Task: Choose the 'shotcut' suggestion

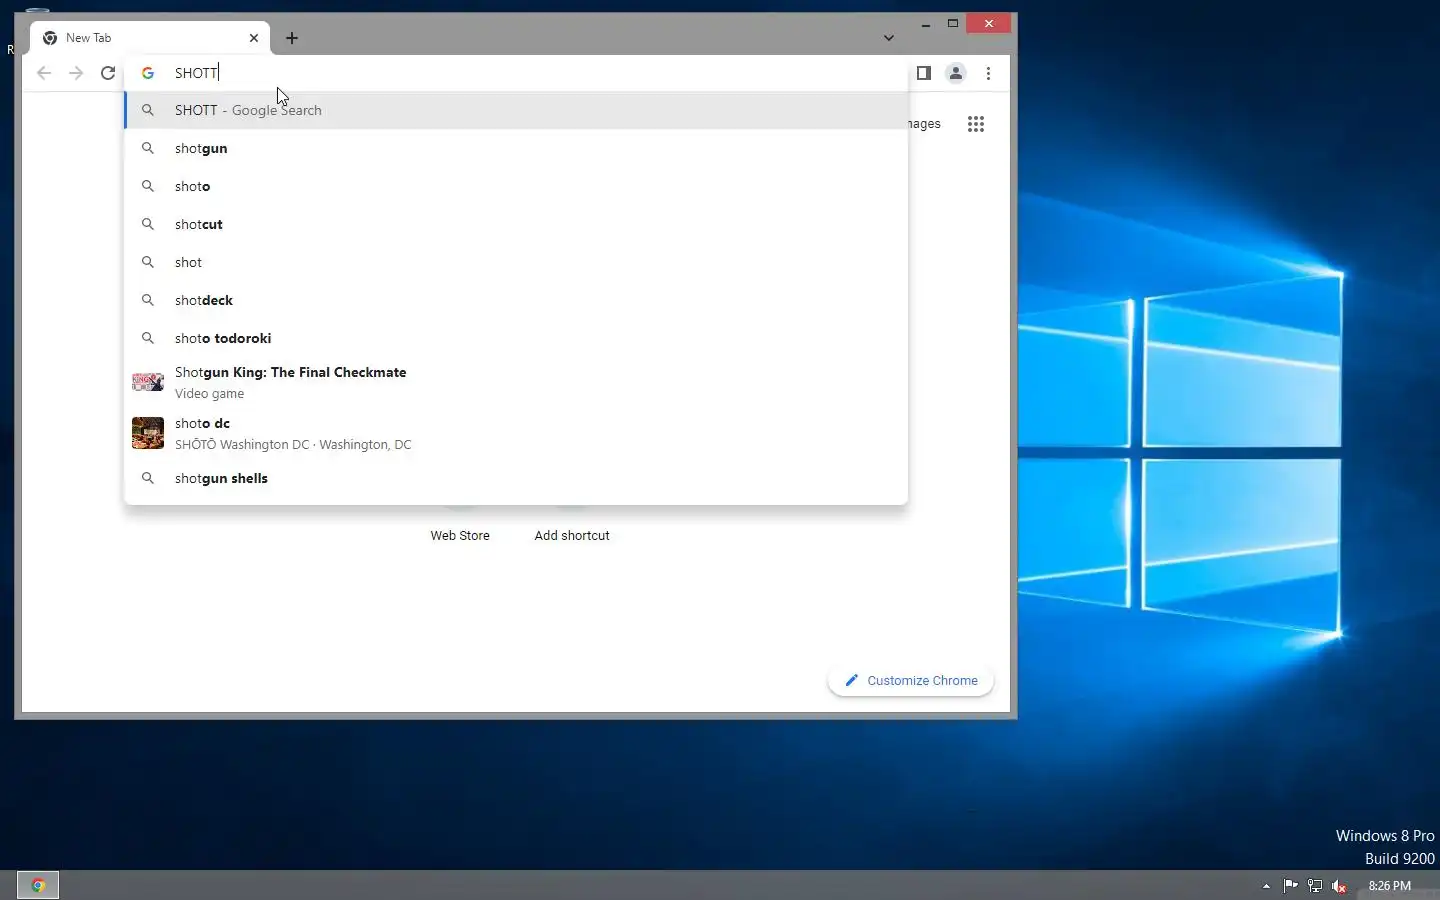Action: (517, 224)
